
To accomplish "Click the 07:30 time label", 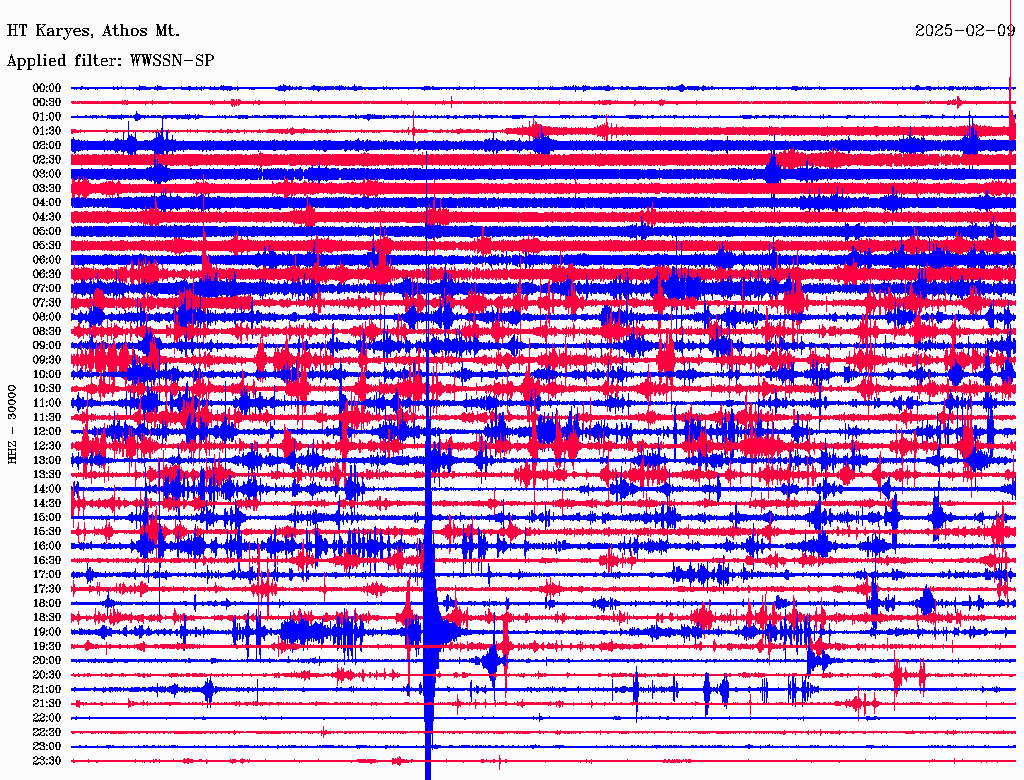I will (47, 302).
